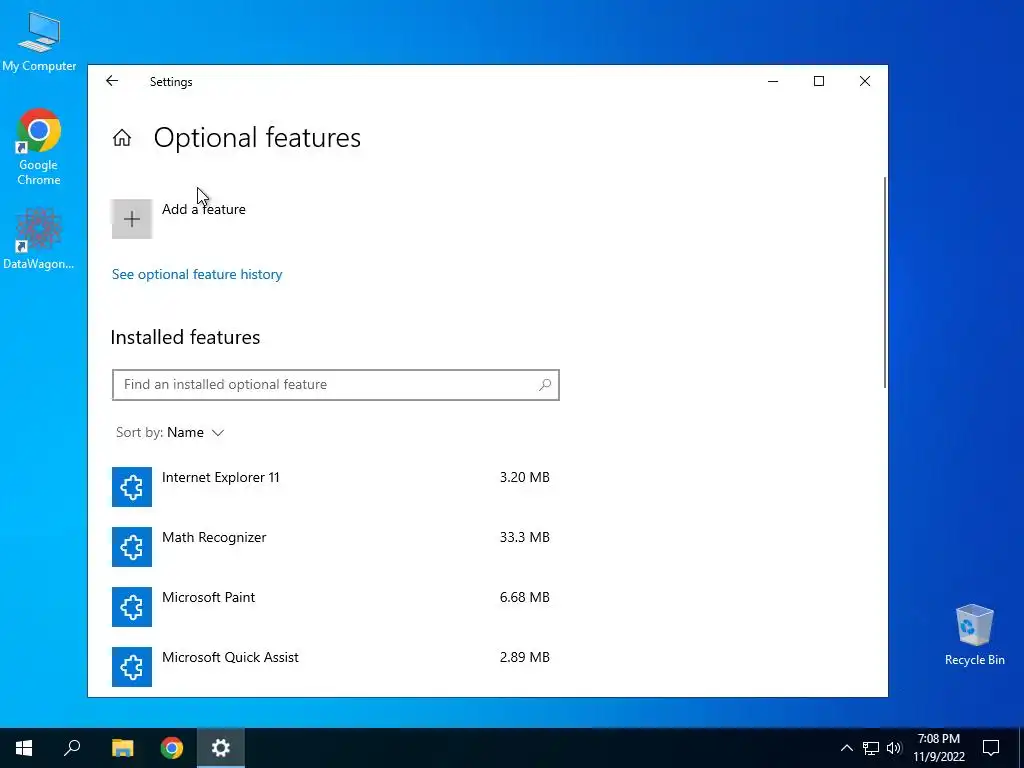Click the Add a feature label
The height and width of the screenshot is (768, 1024).
click(x=204, y=209)
